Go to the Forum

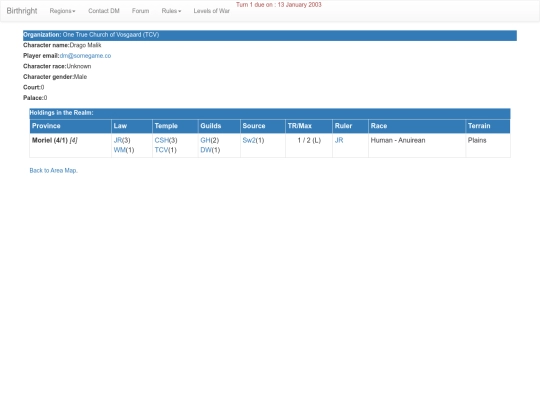point(141,11)
